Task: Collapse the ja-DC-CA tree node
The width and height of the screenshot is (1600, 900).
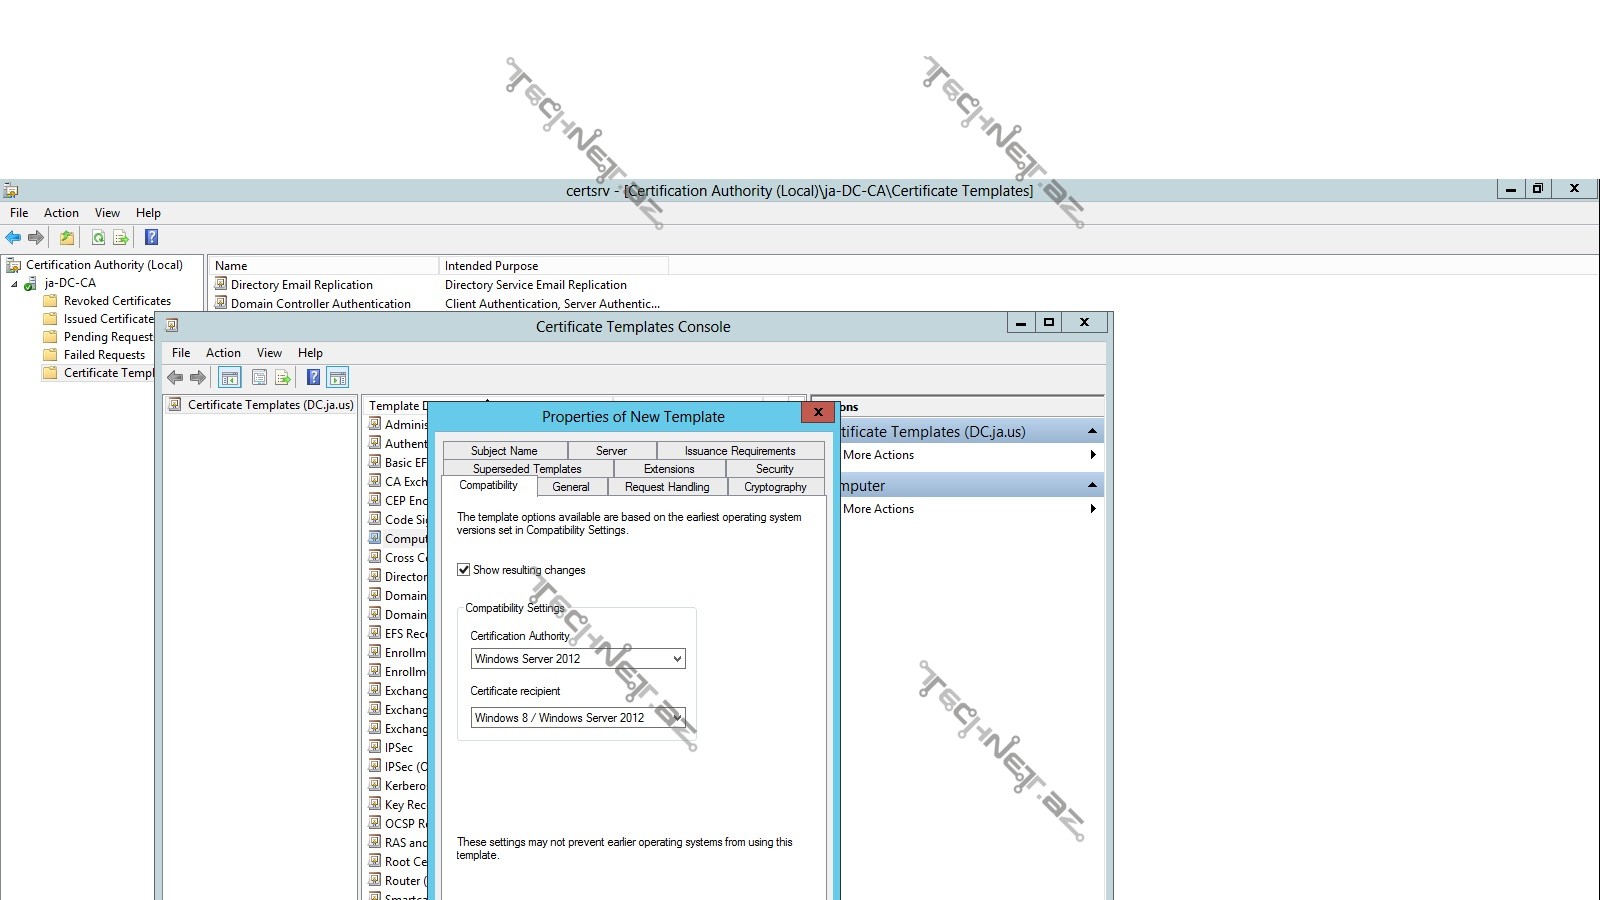Action: click(x=14, y=284)
